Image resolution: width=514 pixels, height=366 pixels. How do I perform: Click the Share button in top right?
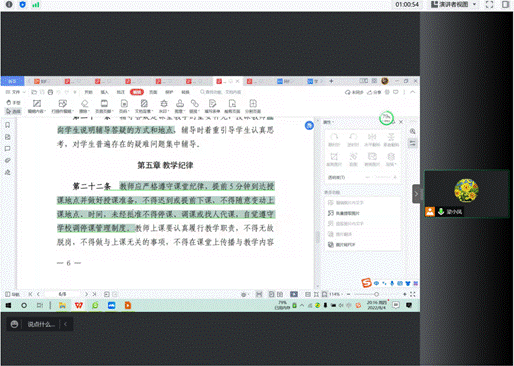[x=374, y=92]
